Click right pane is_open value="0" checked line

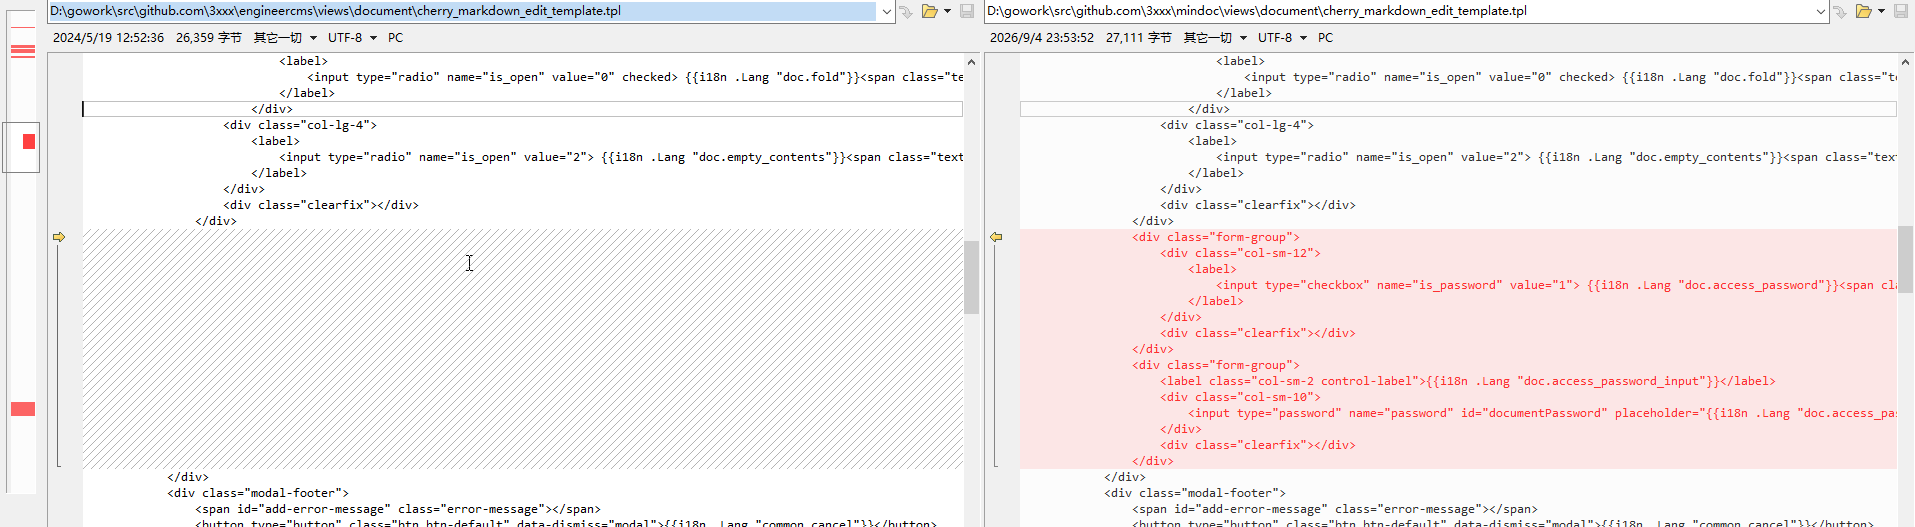pyautogui.click(x=1570, y=77)
